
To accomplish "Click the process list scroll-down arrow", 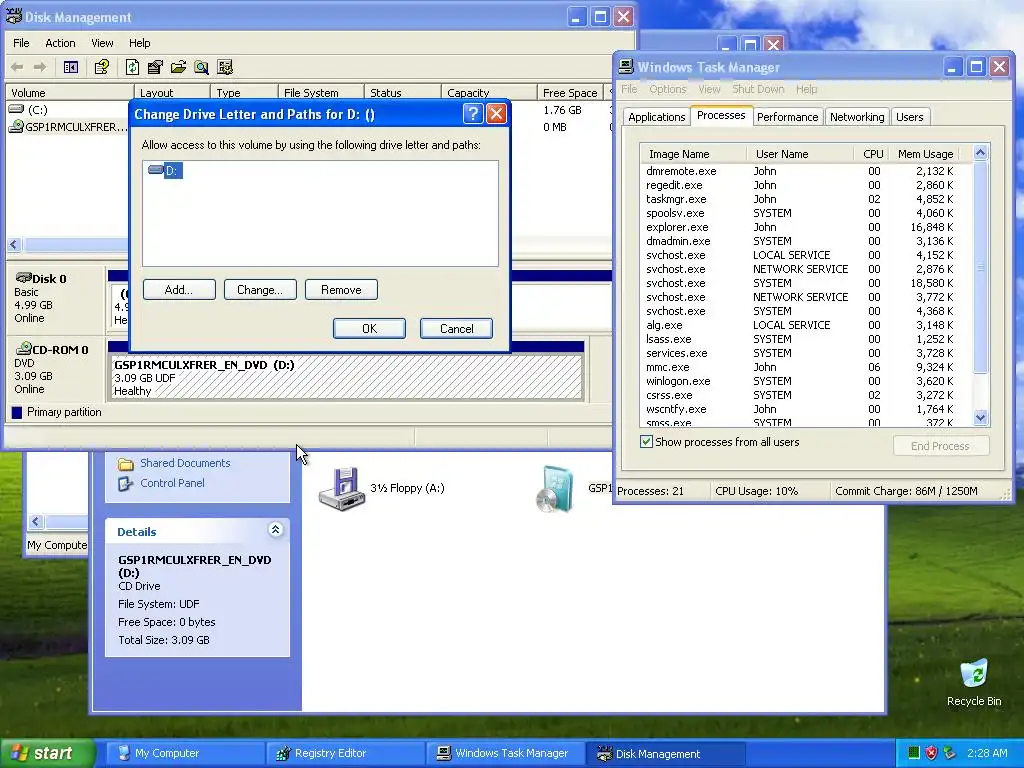I will click(x=980, y=417).
